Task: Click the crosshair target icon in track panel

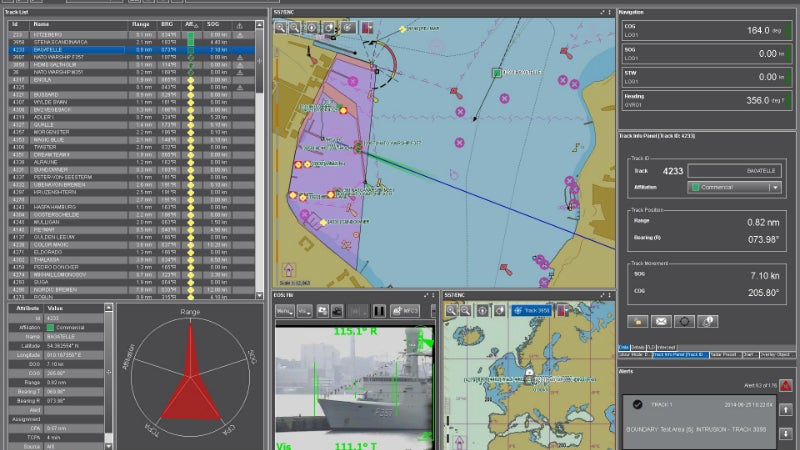Action: point(684,321)
